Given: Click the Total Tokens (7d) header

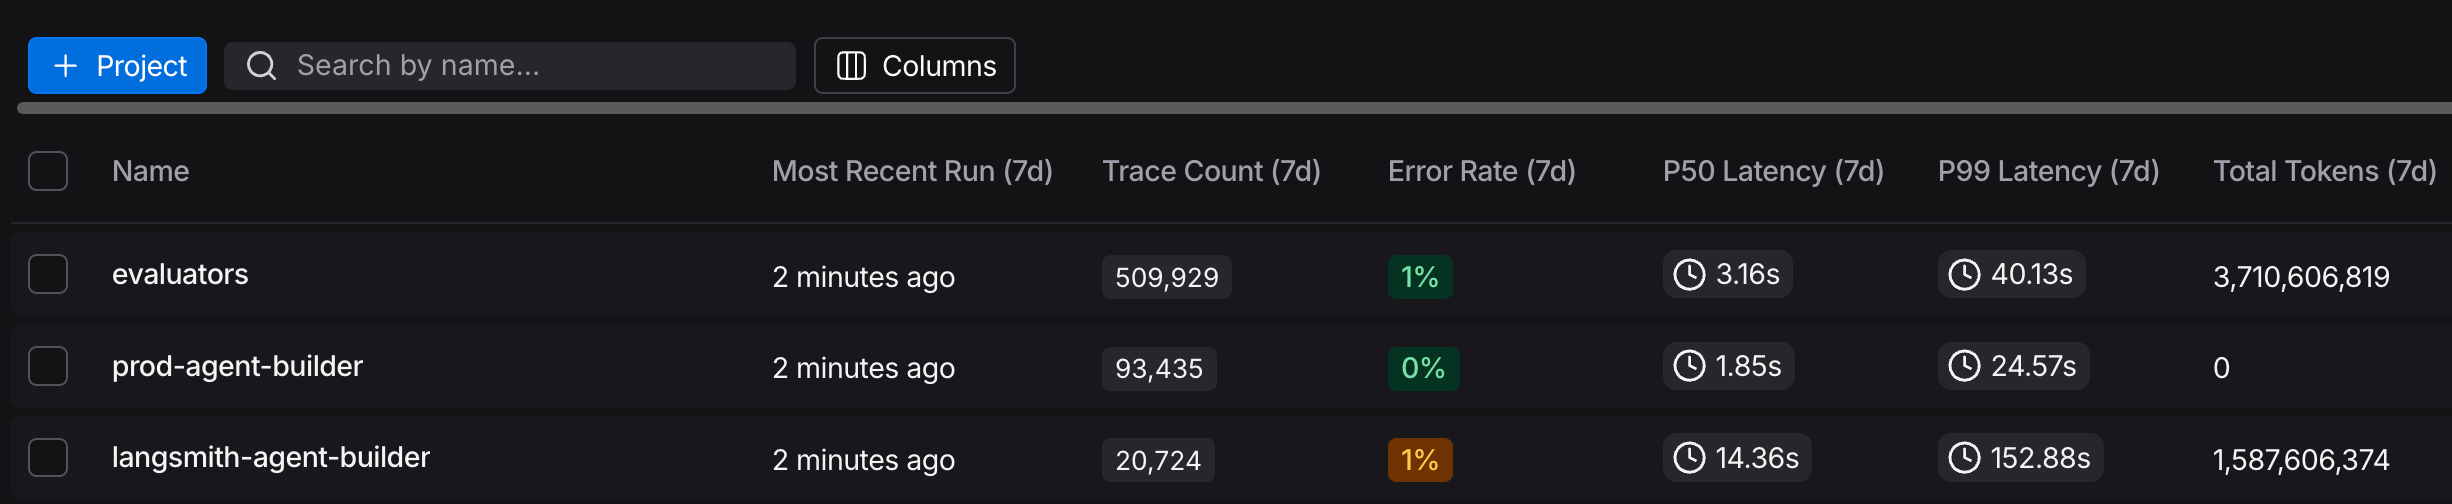Looking at the screenshot, I should [2325, 171].
